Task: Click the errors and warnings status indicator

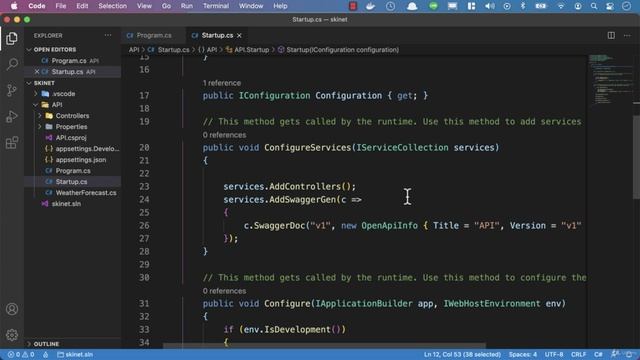Action: [x=21, y=355]
